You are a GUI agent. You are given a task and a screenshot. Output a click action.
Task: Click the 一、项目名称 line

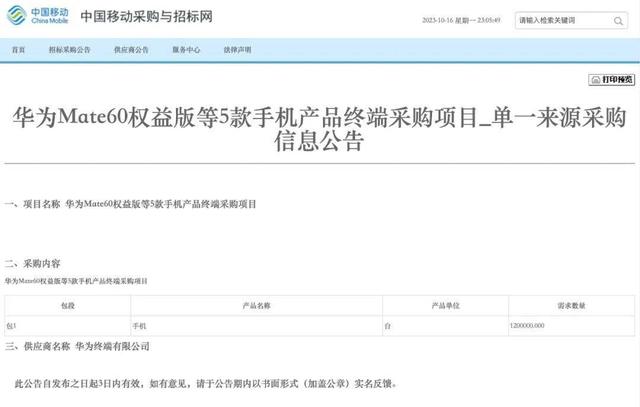click(131, 204)
